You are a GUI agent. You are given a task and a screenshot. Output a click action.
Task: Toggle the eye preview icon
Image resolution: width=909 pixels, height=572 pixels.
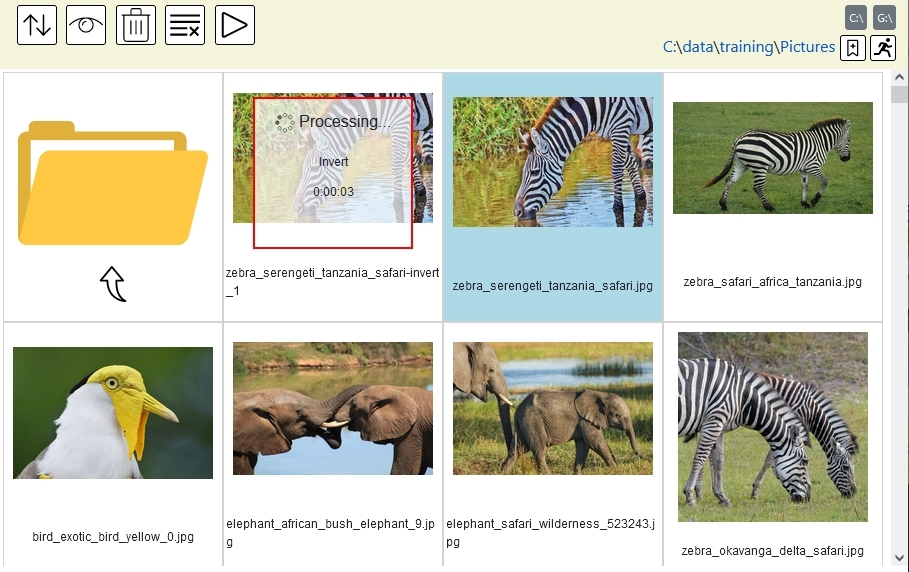coord(86,25)
